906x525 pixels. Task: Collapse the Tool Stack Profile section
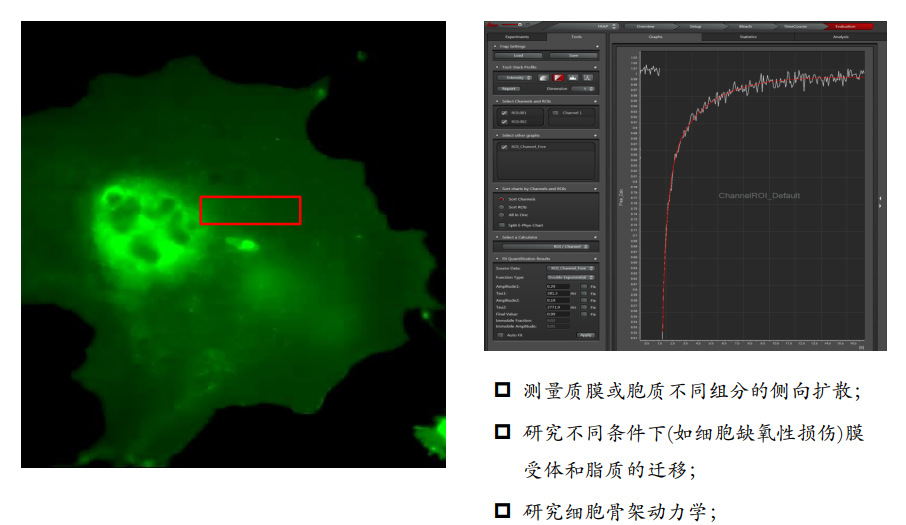pos(497,67)
